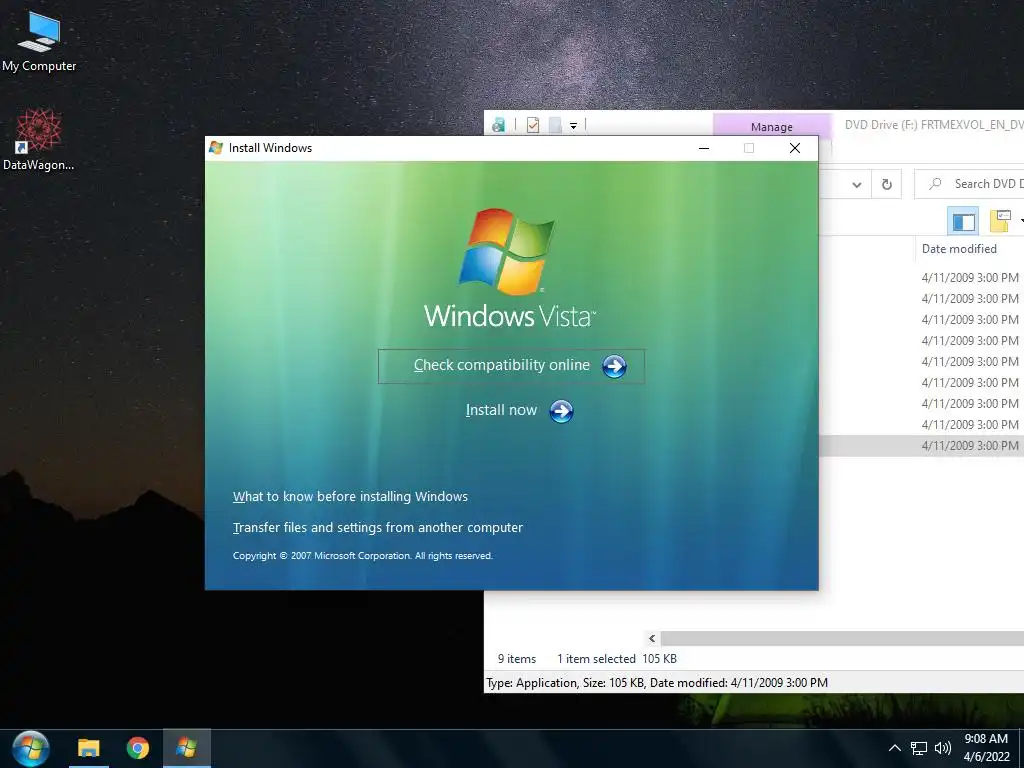Click the Check compatibility online text link

pos(502,365)
